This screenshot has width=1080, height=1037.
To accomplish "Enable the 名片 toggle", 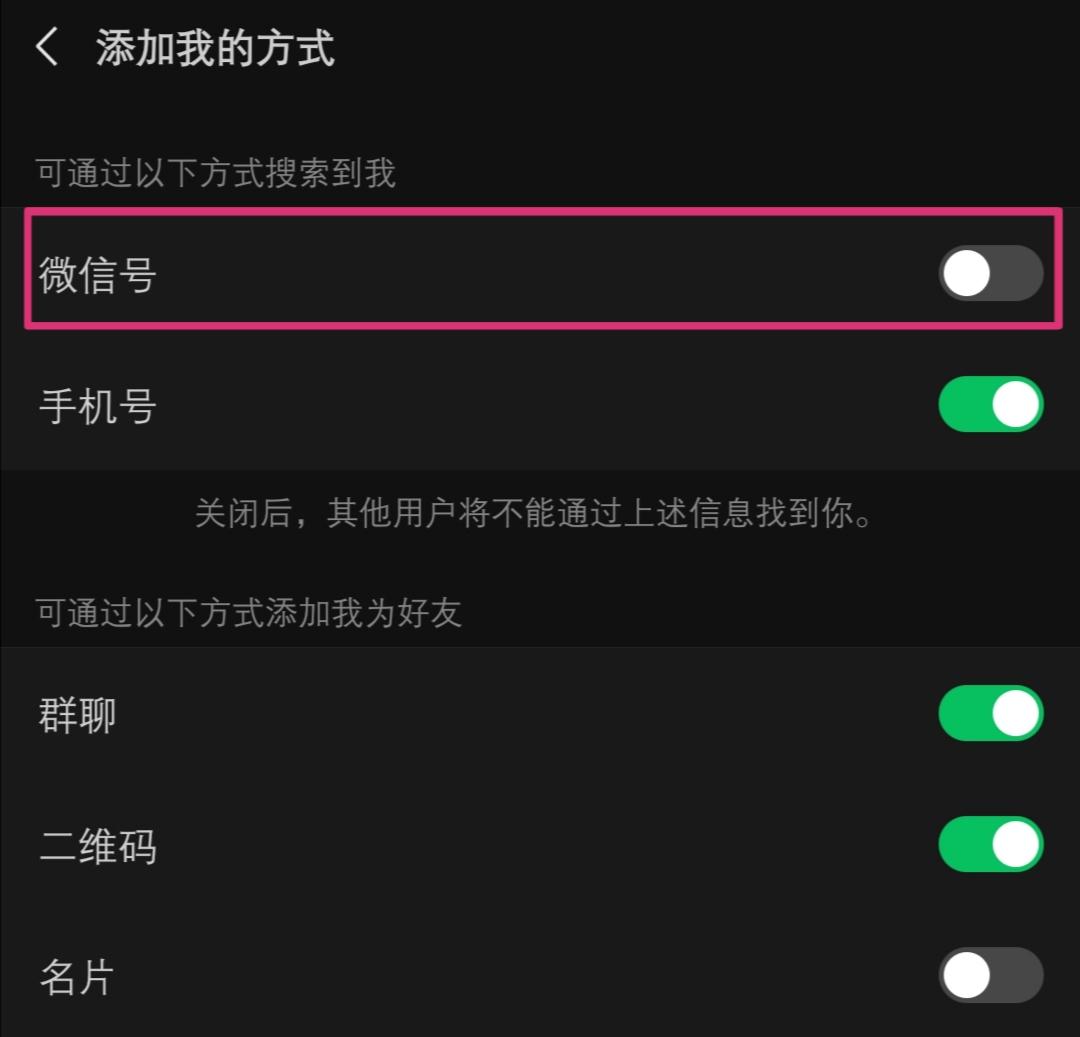I will click(991, 975).
